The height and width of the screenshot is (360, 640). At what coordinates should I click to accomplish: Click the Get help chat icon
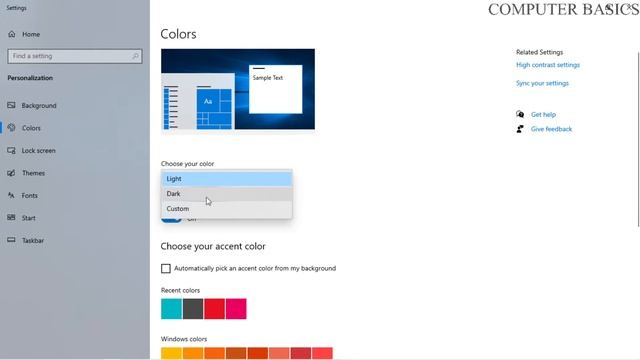pos(520,114)
